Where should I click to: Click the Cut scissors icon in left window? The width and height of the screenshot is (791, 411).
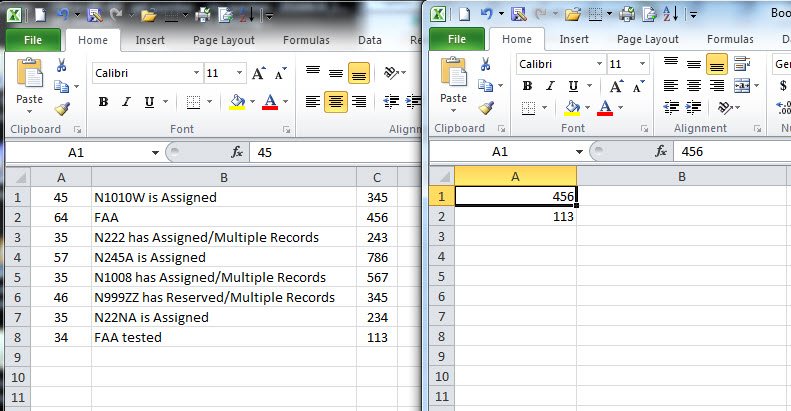coord(61,65)
